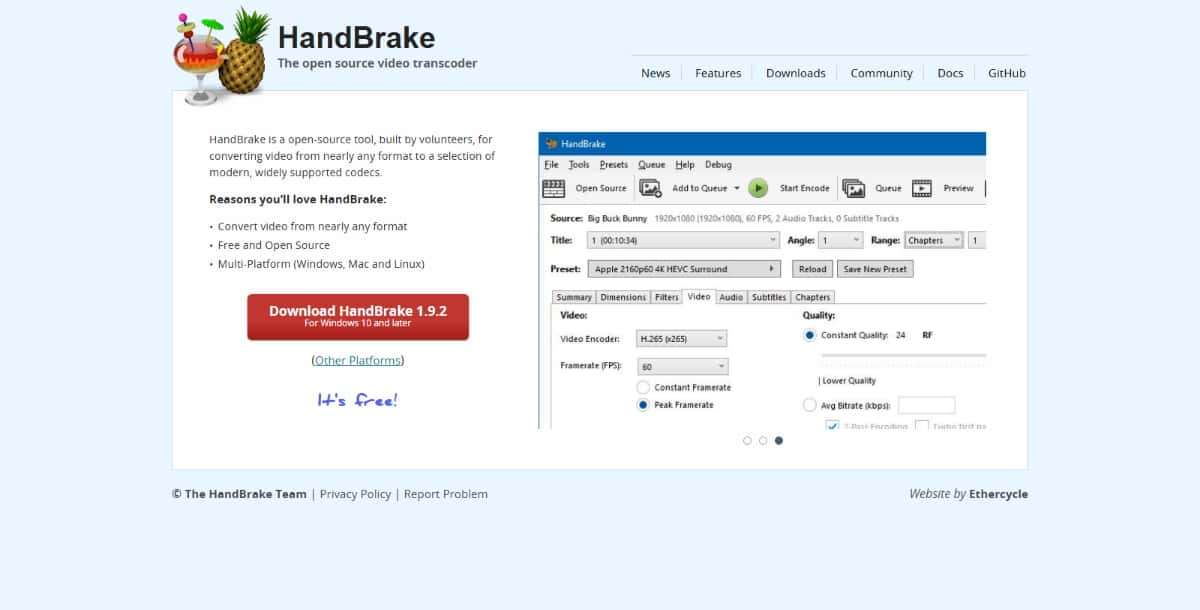
Task: Open the Presets menu
Action: pyautogui.click(x=614, y=165)
